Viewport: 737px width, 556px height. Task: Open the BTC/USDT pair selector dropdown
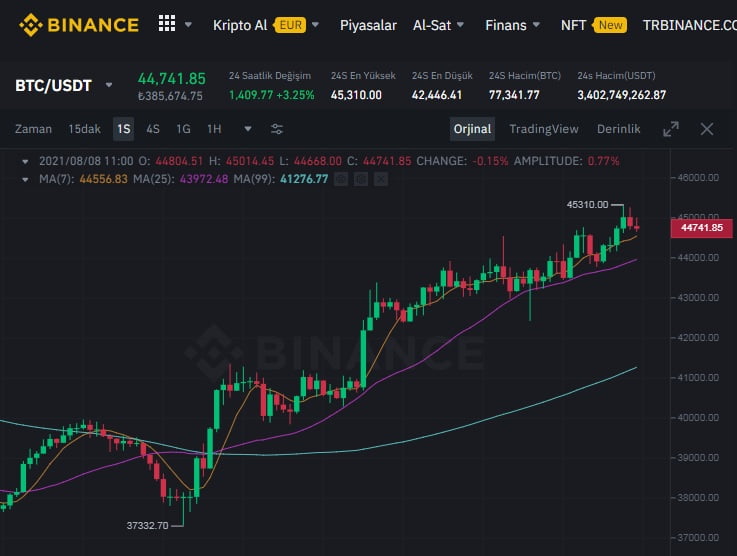click(x=109, y=85)
